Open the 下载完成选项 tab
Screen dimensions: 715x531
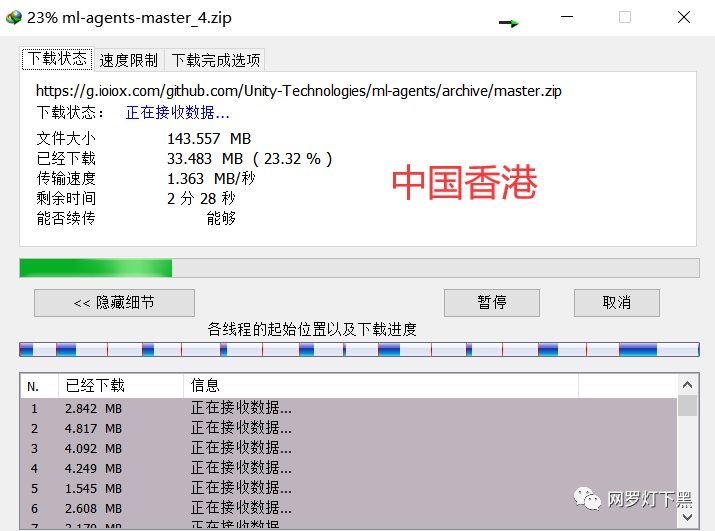tap(216, 60)
